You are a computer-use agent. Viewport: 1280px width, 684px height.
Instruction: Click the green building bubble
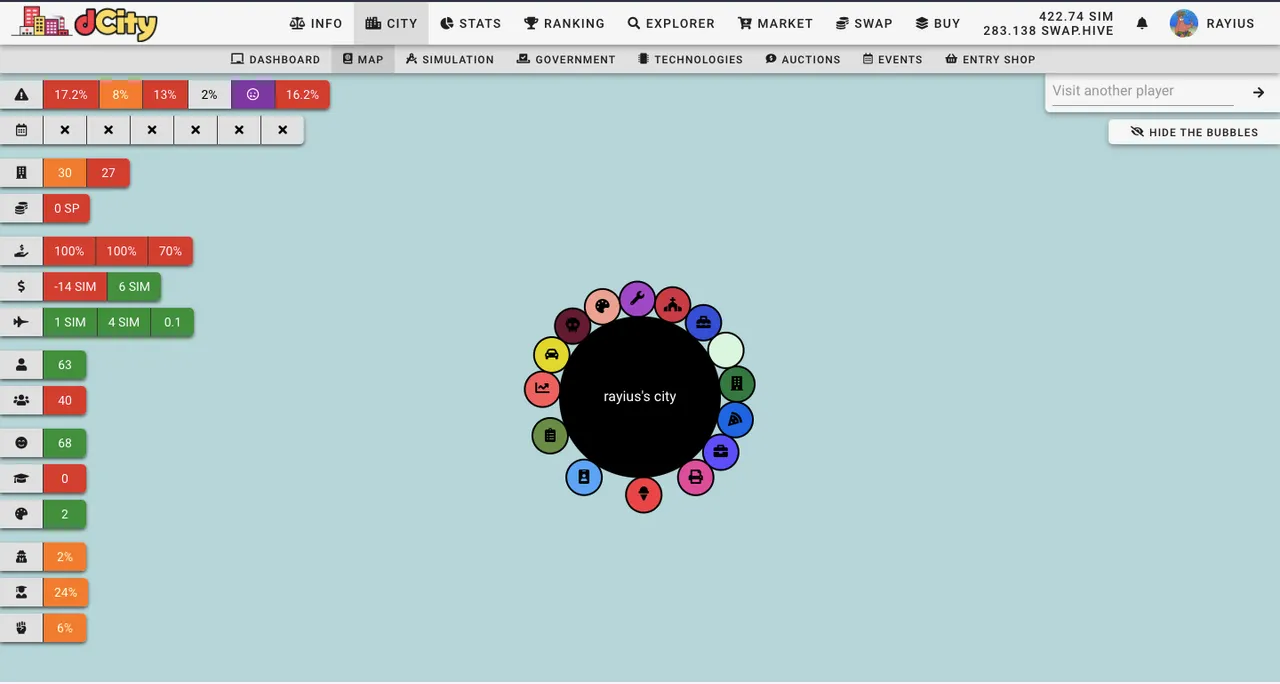coord(737,383)
